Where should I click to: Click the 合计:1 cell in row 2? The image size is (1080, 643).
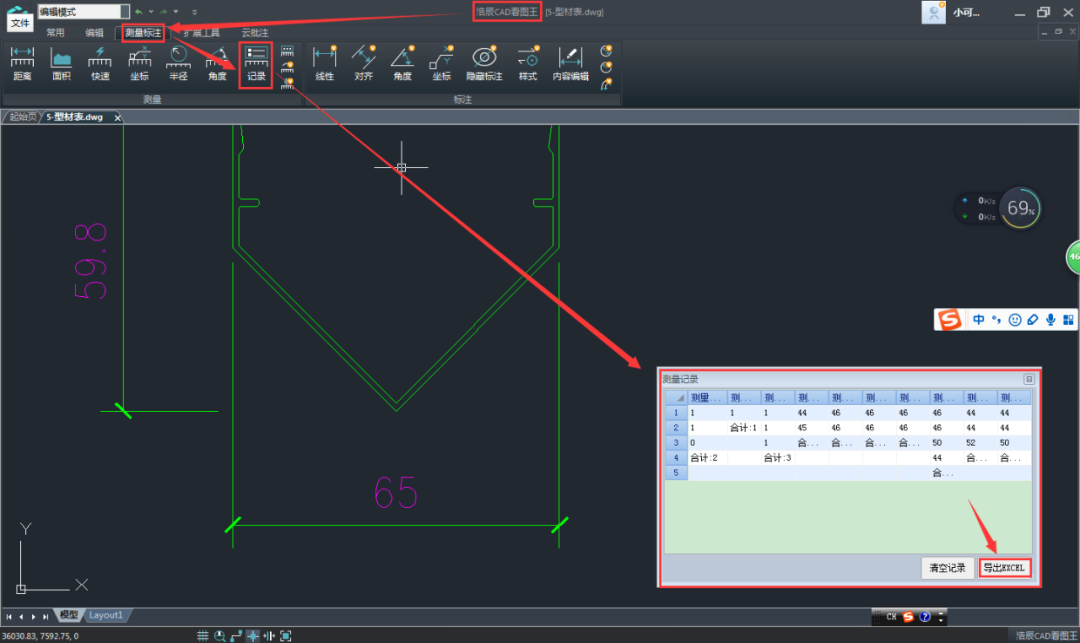tap(744, 428)
